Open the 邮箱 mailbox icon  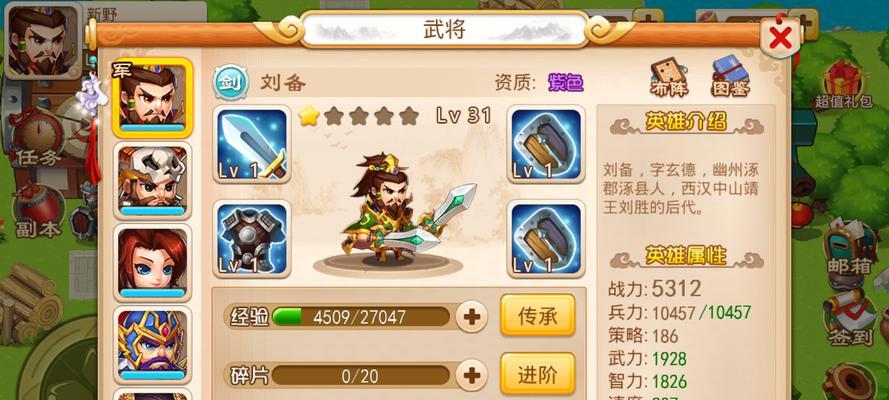pyautogui.click(x=849, y=249)
